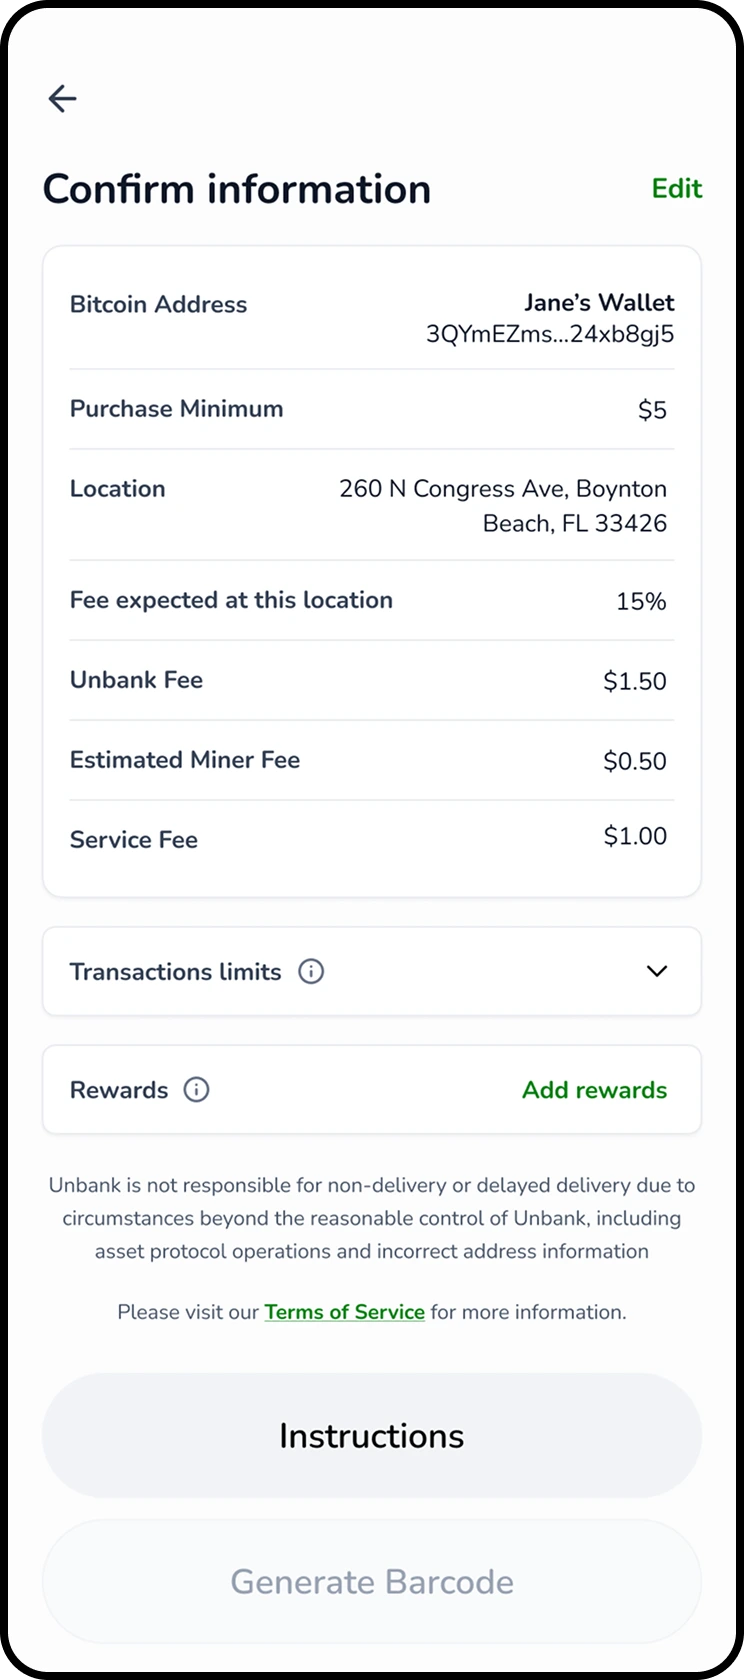Tap the Transactions limits label
Viewport: 744px width, 1680px height.
[x=175, y=971]
